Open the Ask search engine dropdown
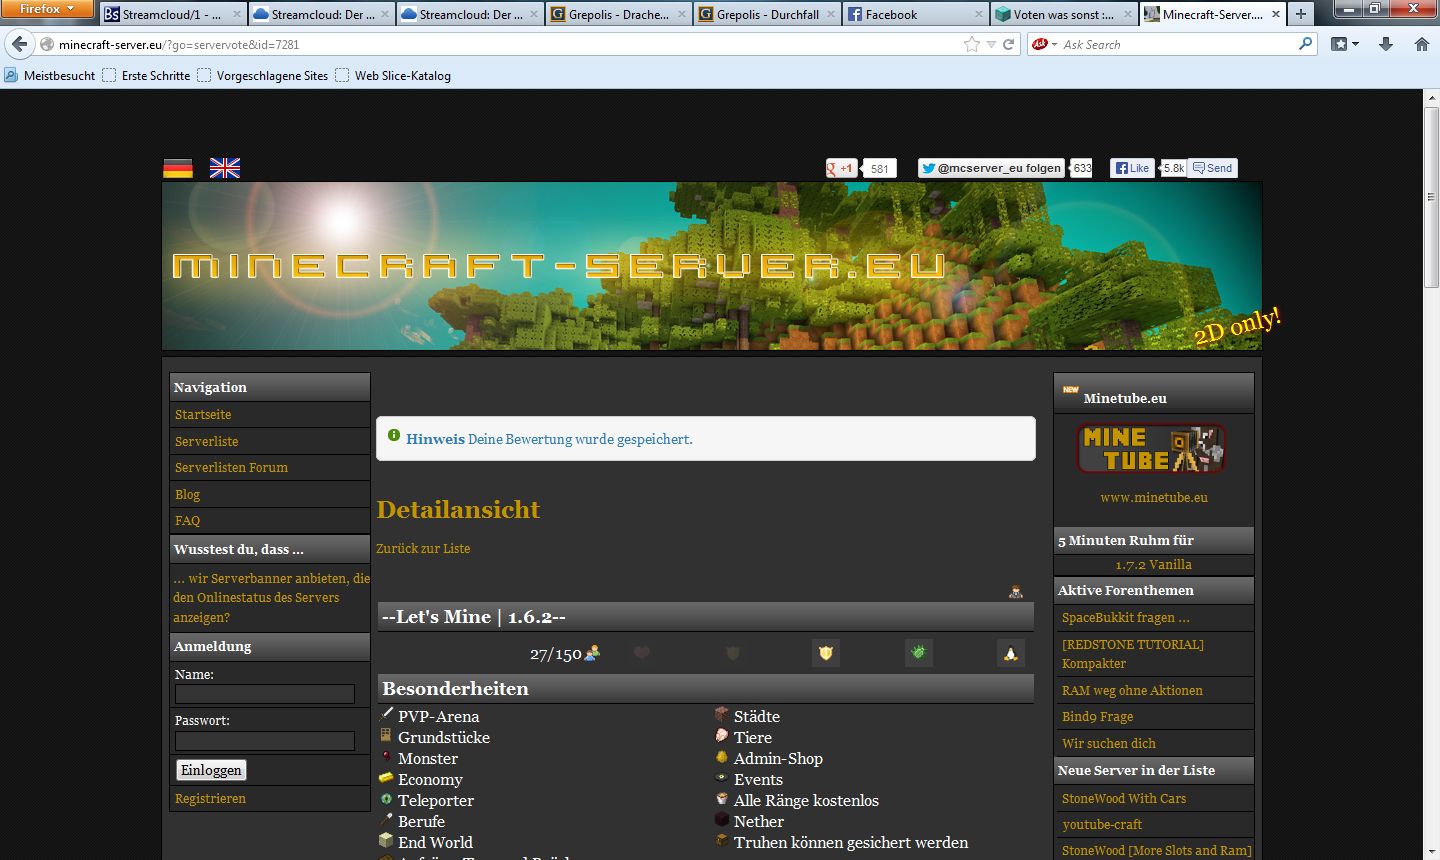This screenshot has height=860, width=1440. (1044, 44)
